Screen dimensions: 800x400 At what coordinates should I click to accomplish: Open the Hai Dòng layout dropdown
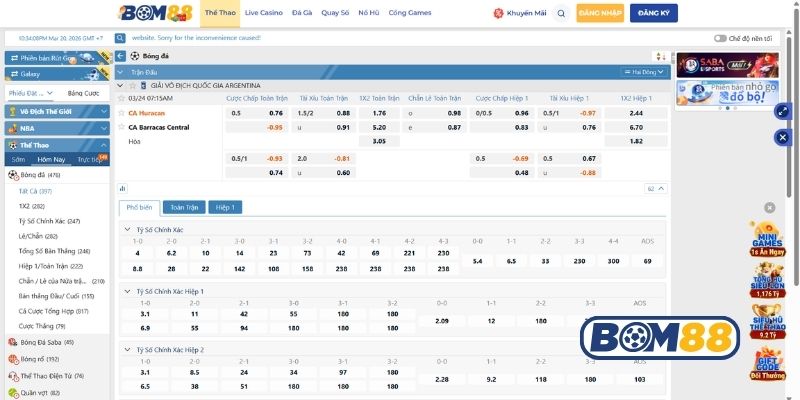(643, 72)
